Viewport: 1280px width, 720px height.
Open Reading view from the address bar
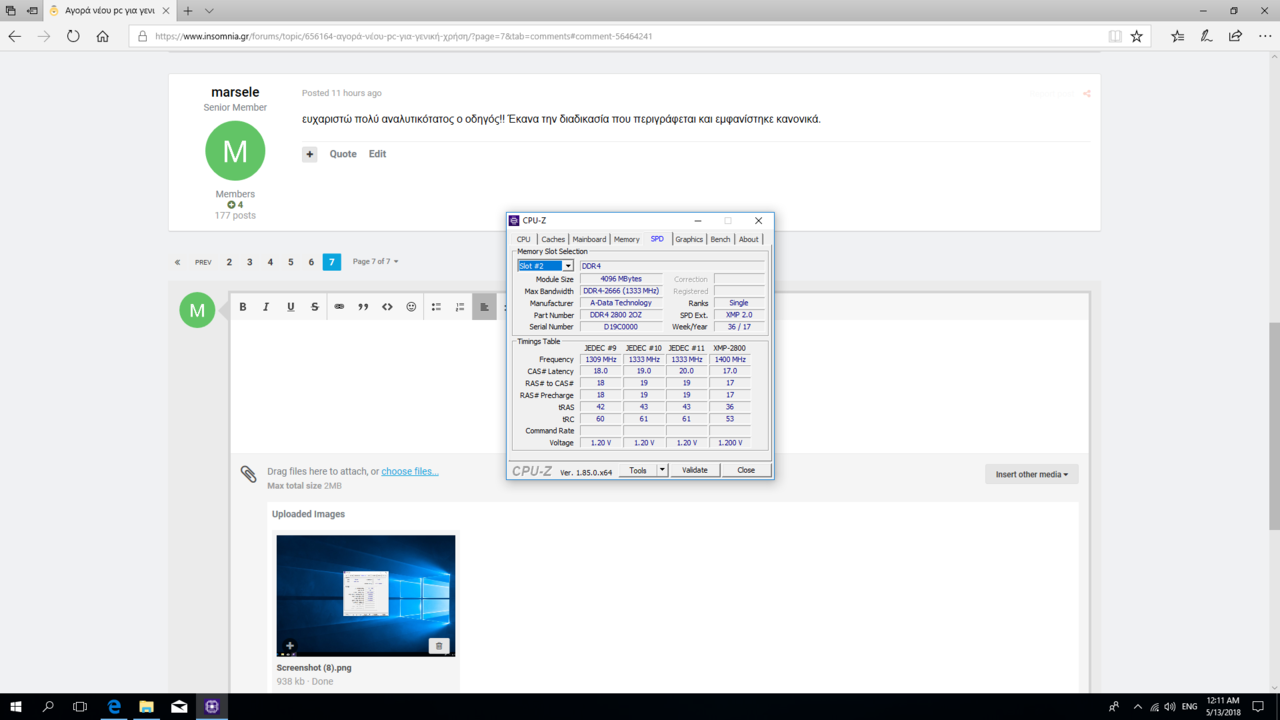(x=1114, y=36)
